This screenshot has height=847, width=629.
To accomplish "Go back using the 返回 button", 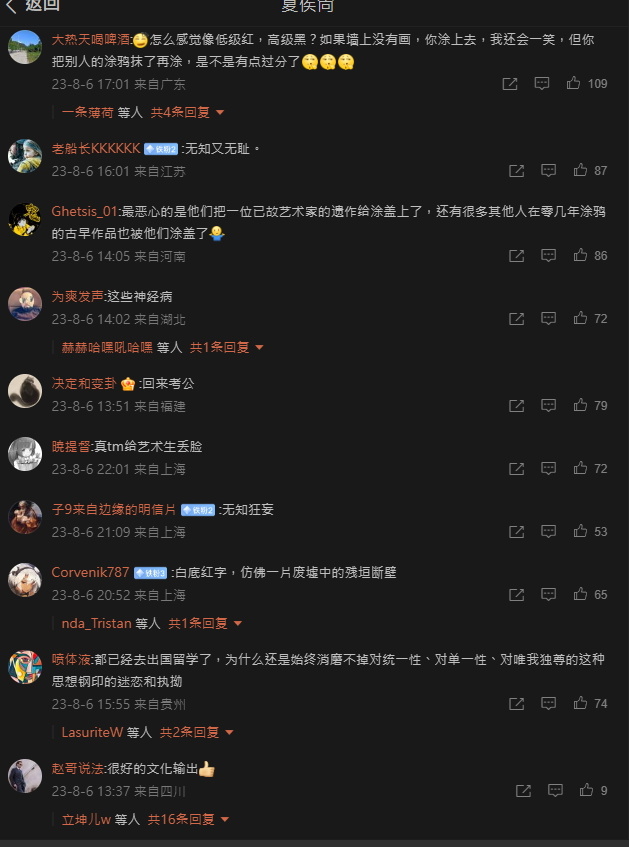I will pos(33,5).
